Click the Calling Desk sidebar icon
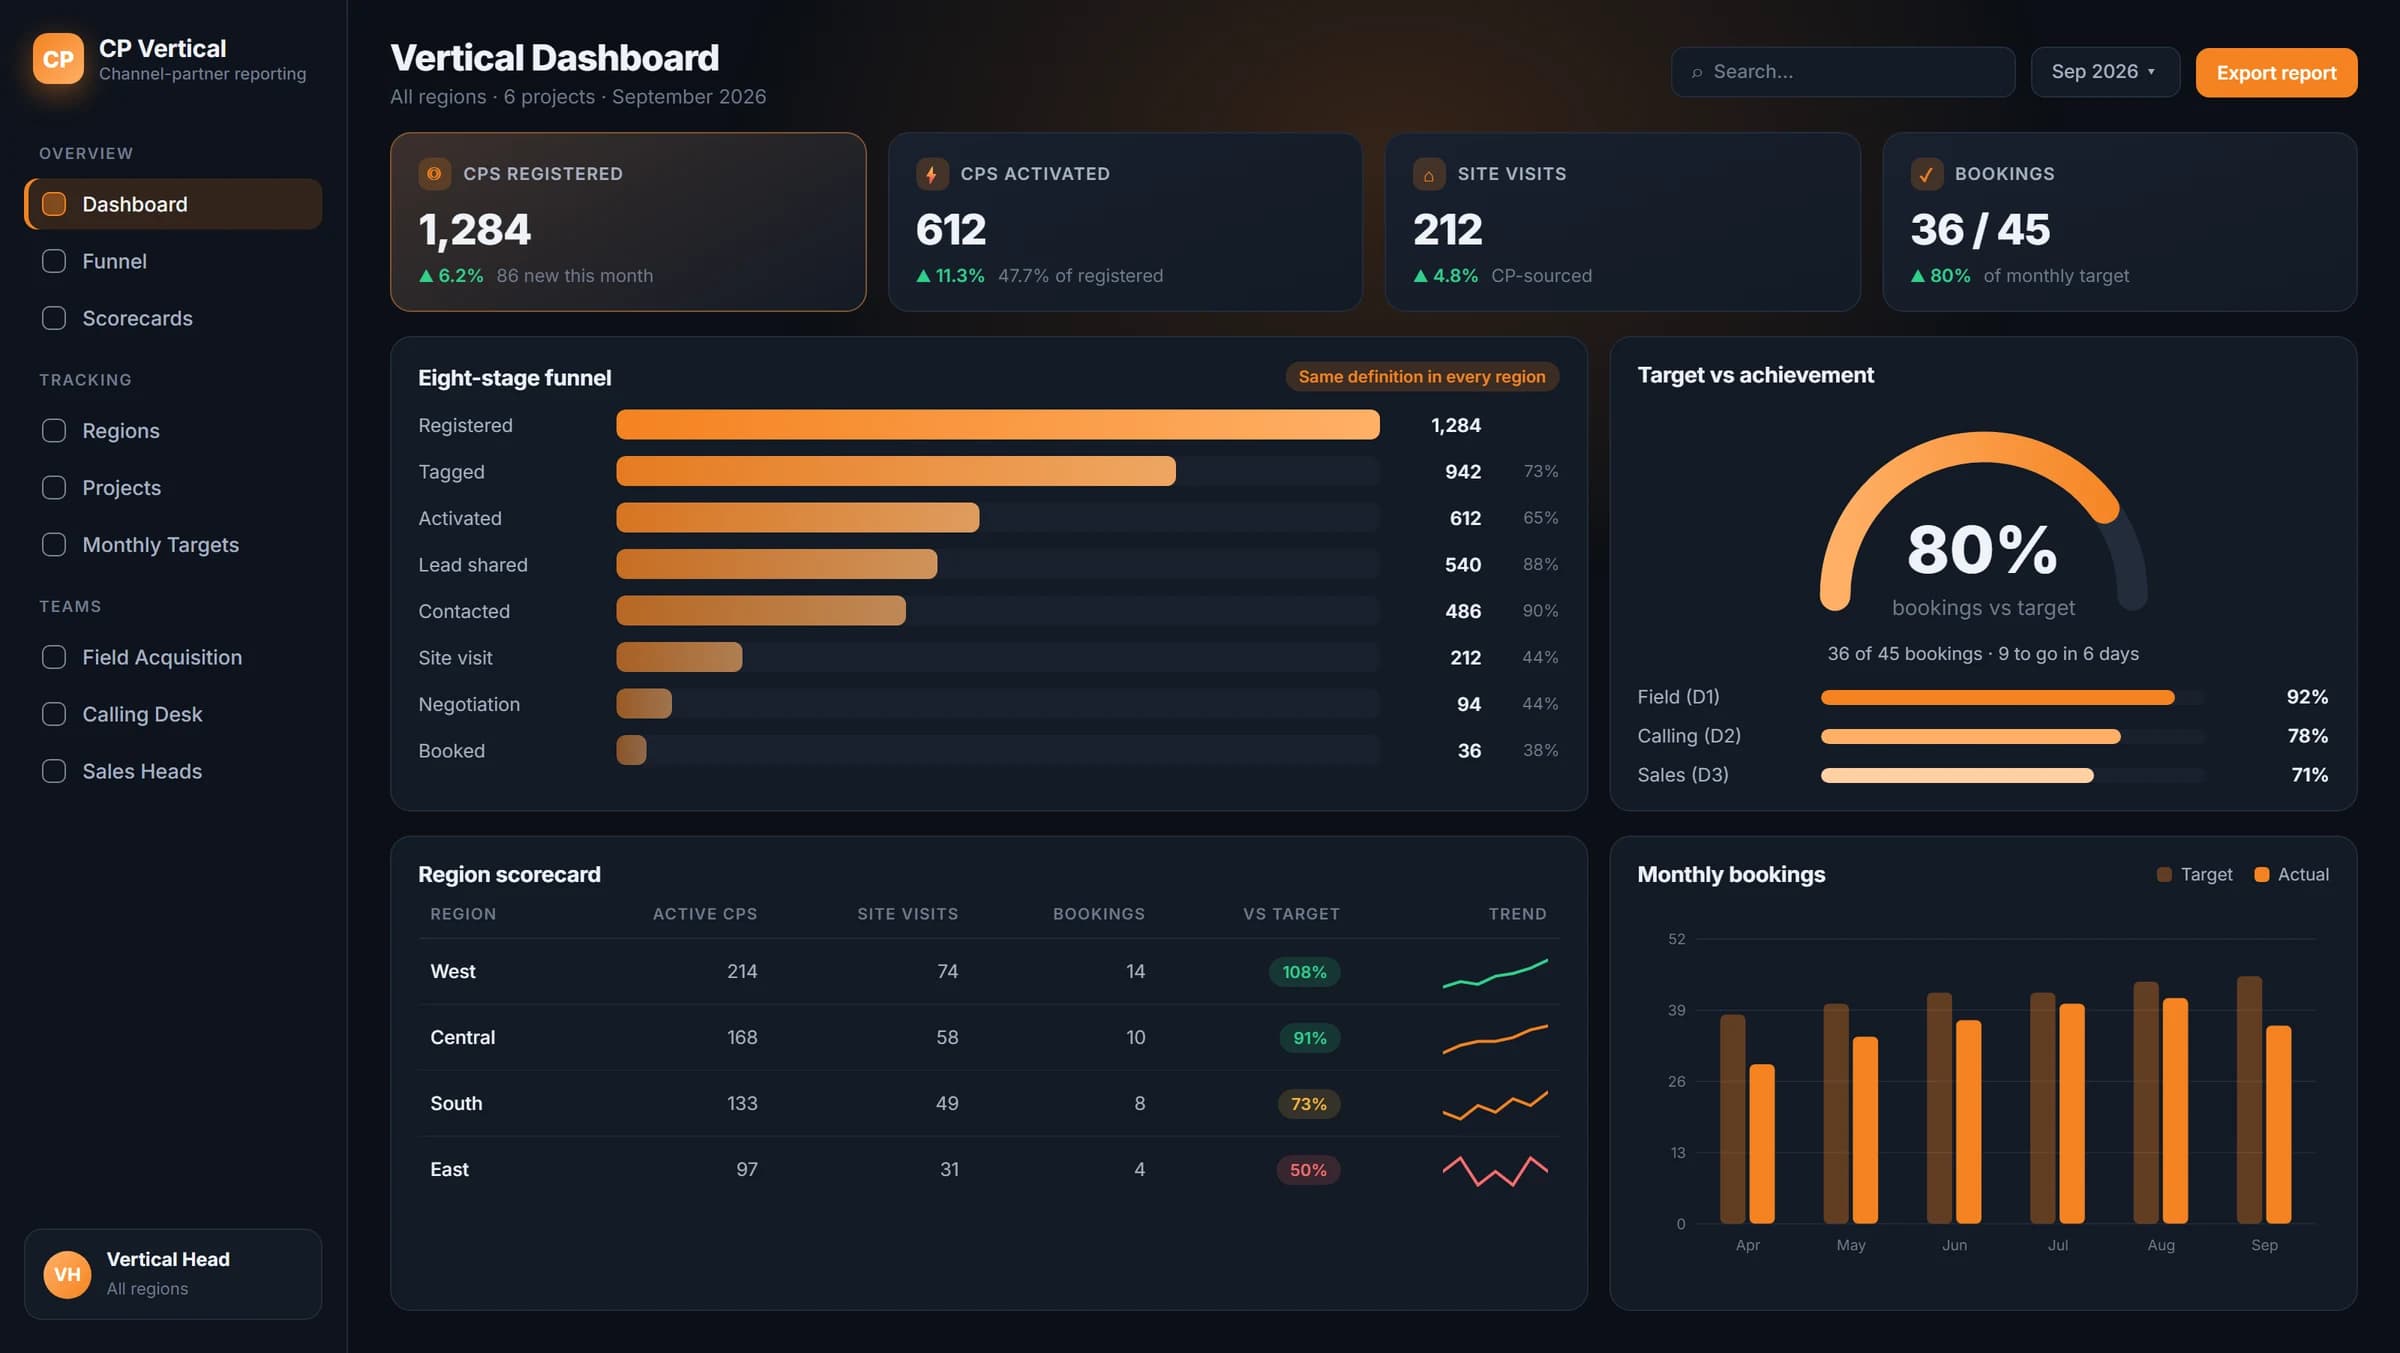 coord(54,714)
